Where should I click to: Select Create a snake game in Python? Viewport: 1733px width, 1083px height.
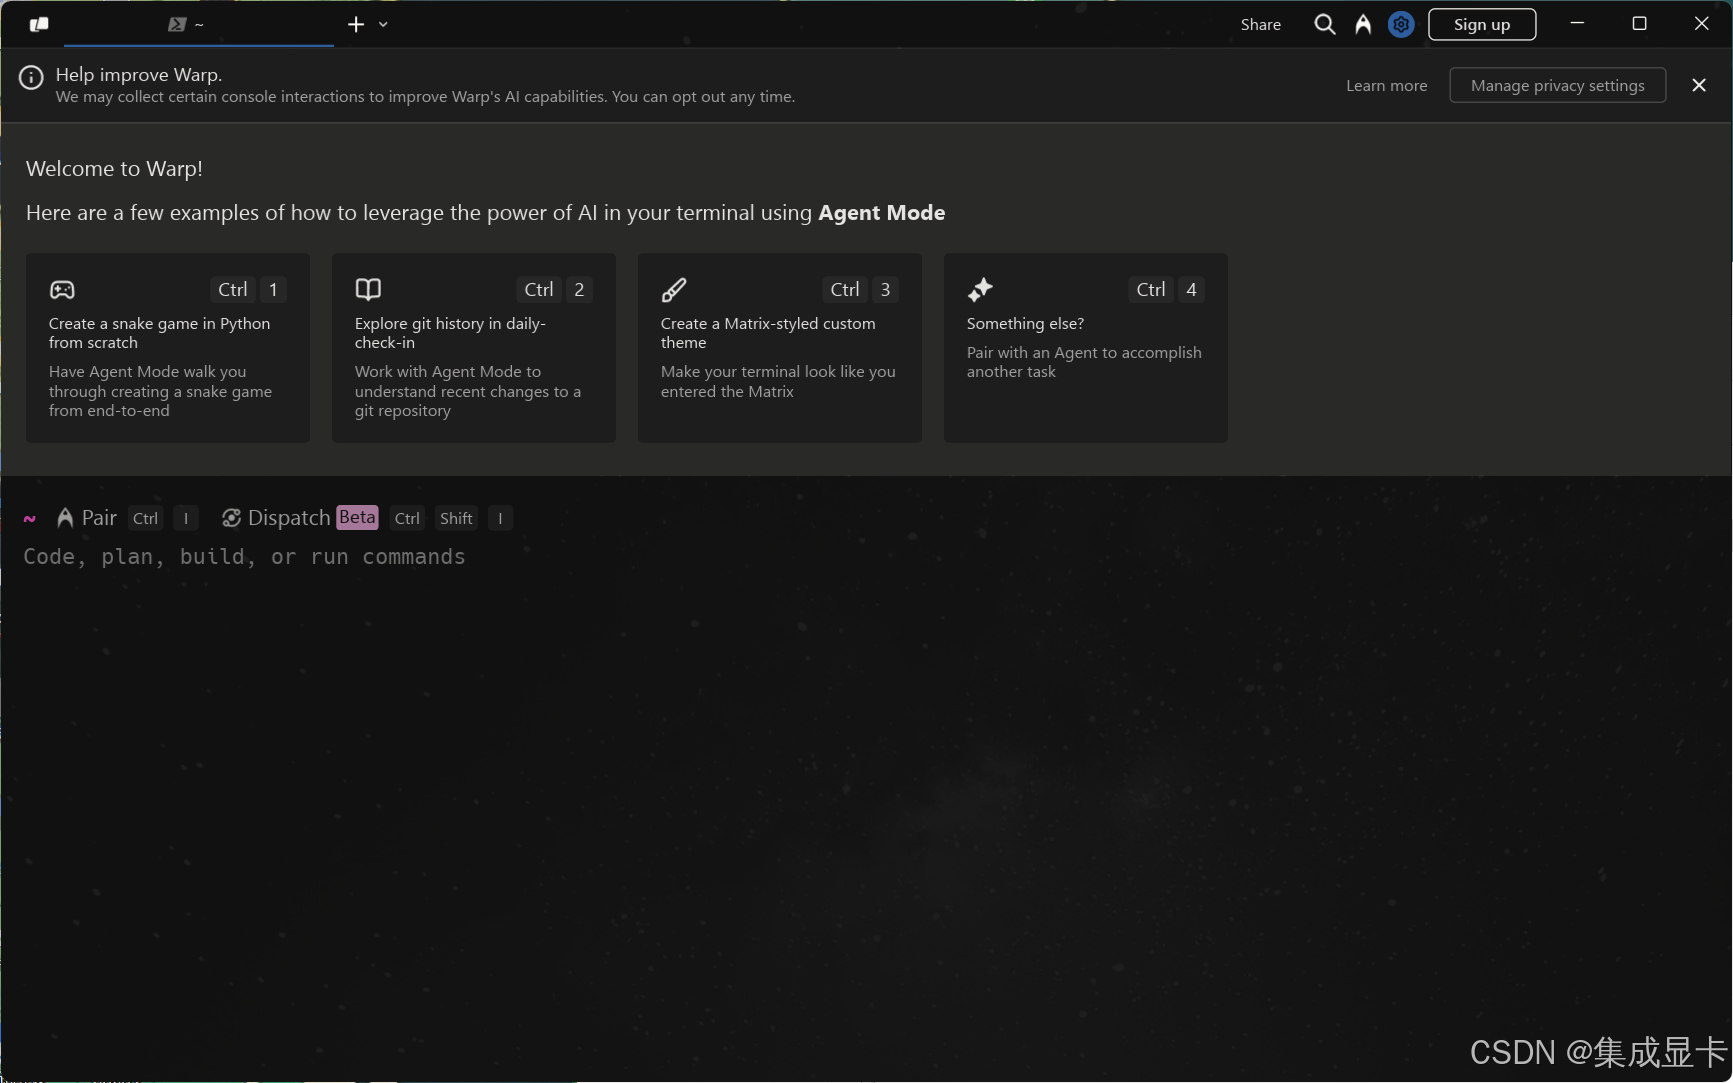[x=159, y=333]
